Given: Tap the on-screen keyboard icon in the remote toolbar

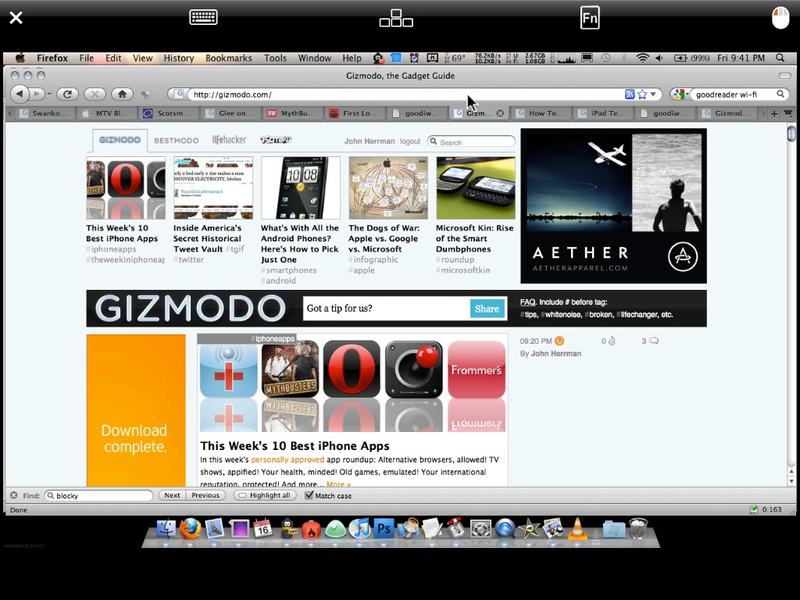Looking at the screenshot, I should [203, 17].
